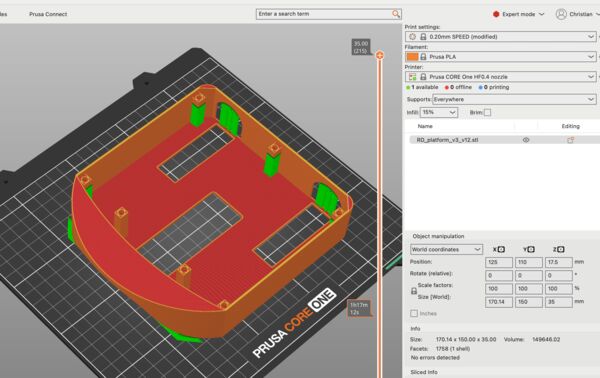600x378 pixels.
Task: Toggle the scale factors proportion lock
Action: (414, 291)
